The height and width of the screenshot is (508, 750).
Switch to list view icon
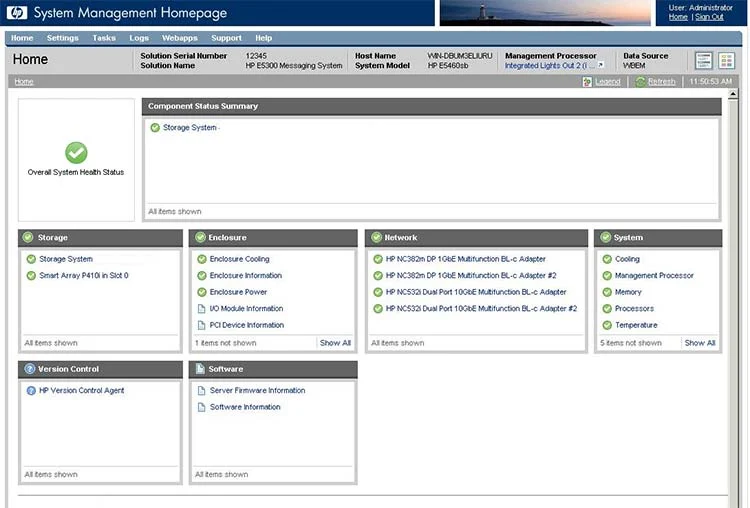[703, 61]
